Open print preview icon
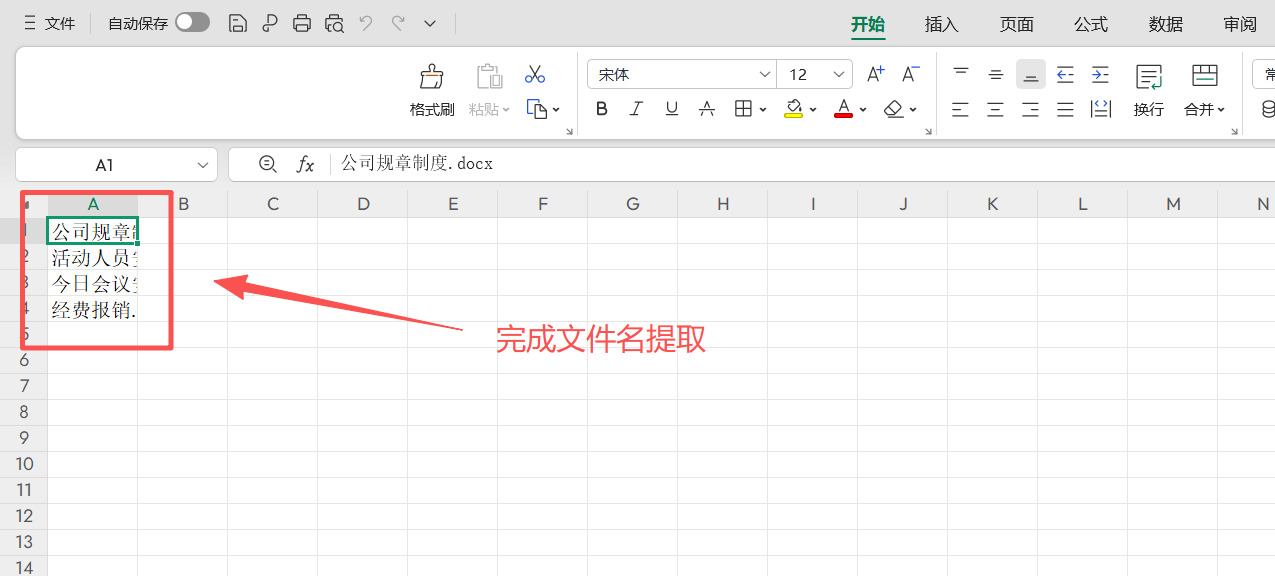This screenshot has width=1275, height=576. tap(334, 23)
